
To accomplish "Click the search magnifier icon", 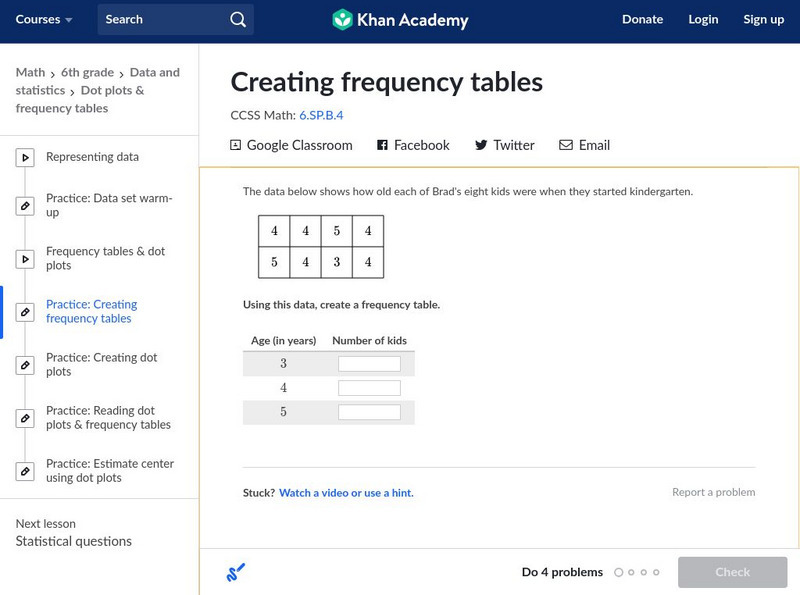I will pyautogui.click(x=237, y=19).
